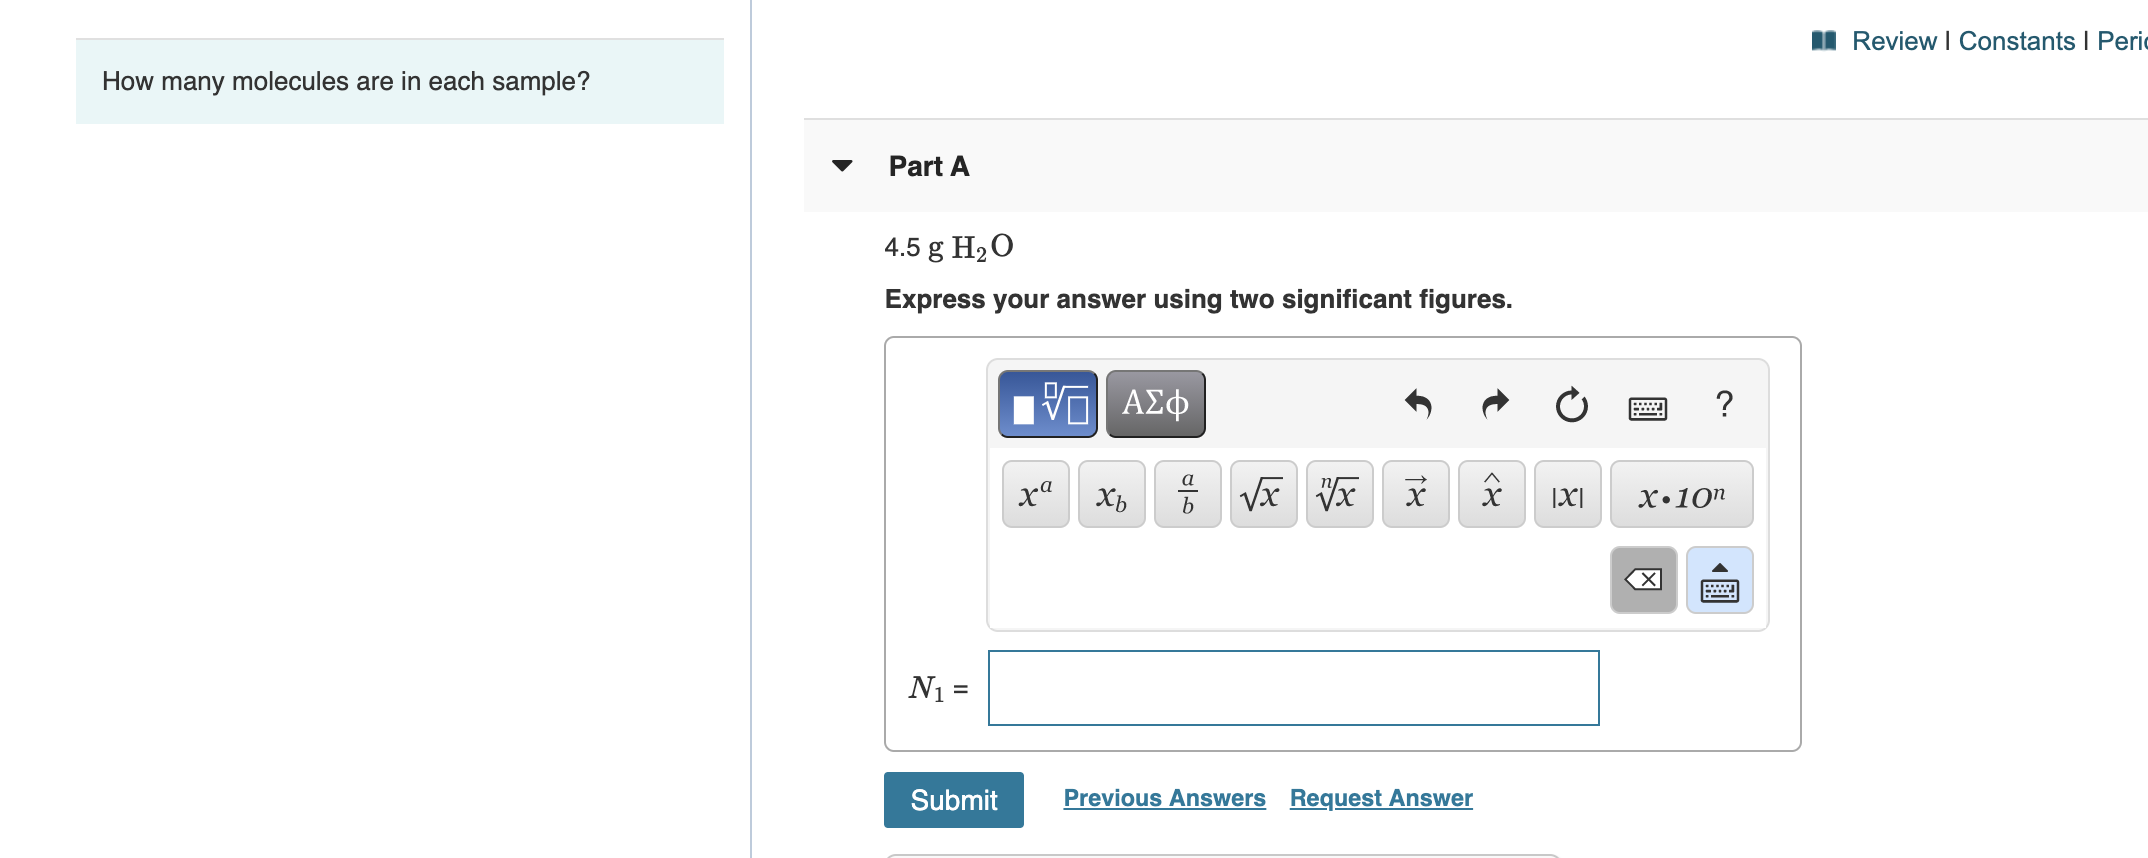Expand the on-screen keyboard with the up arrow
The image size is (2148, 858).
(1719, 580)
